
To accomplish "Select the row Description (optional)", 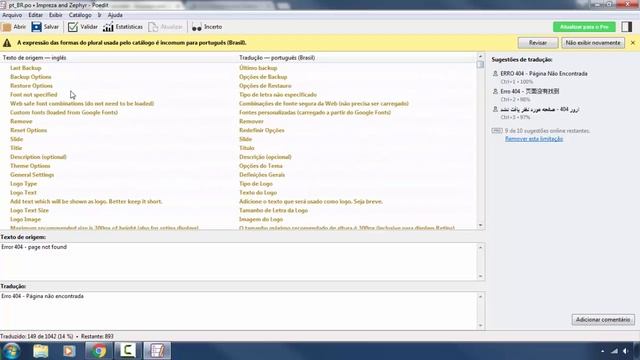I will 238,157.
